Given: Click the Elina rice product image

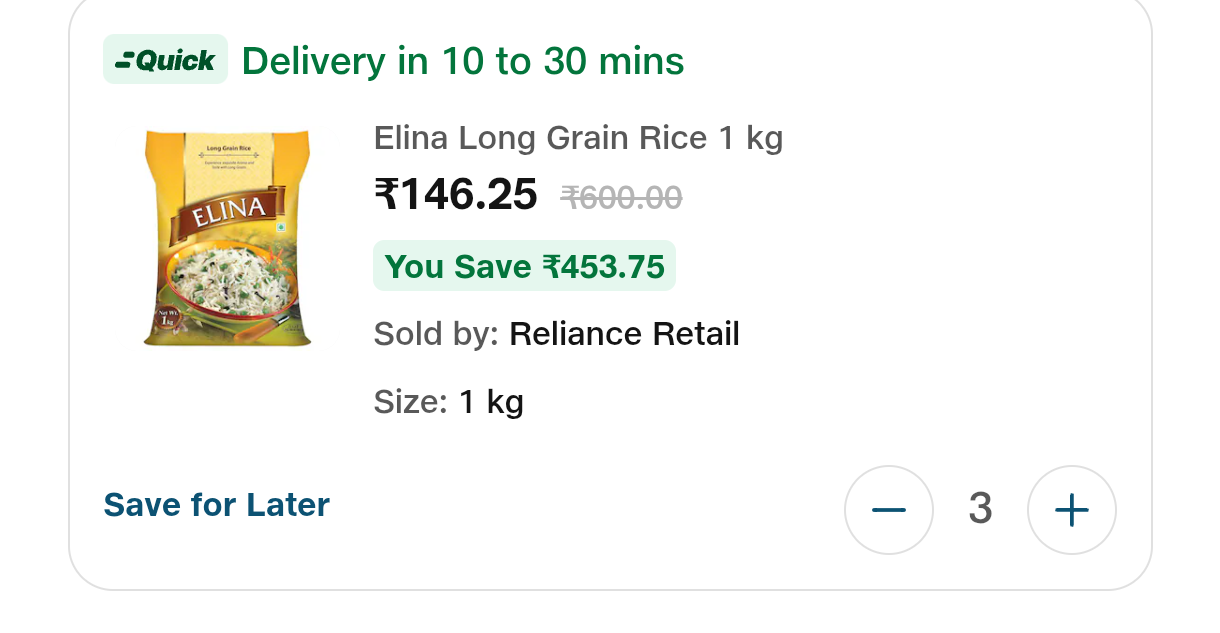Looking at the screenshot, I should click(x=228, y=236).
